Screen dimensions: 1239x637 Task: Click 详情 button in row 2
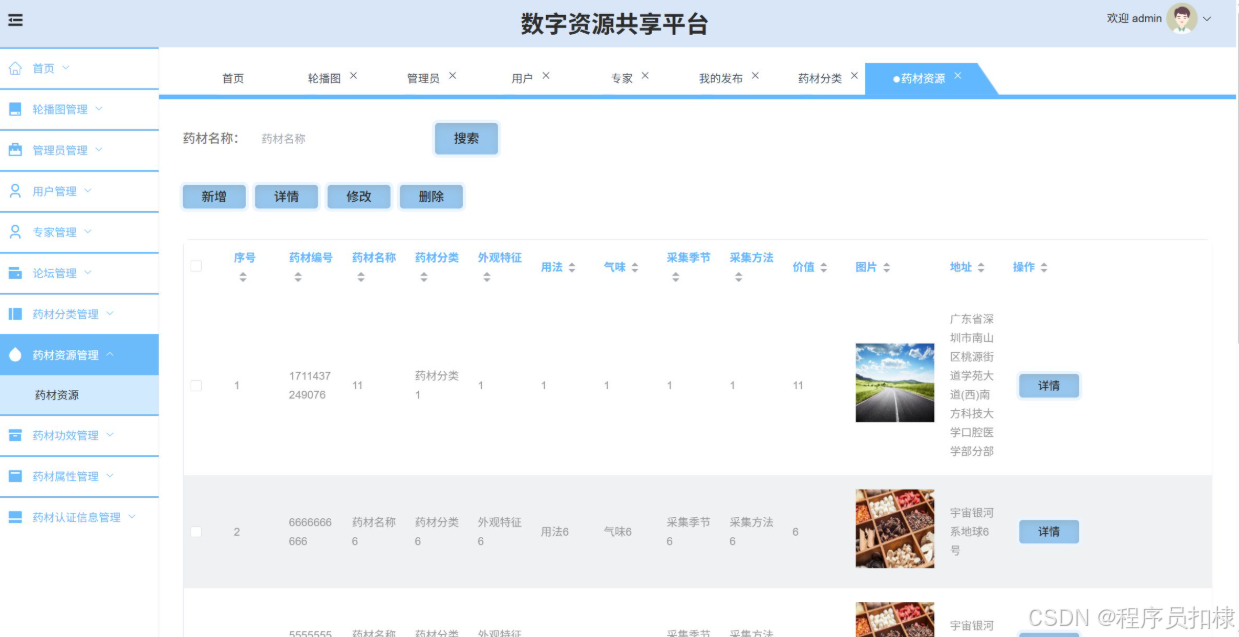pyautogui.click(x=1049, y=531)
